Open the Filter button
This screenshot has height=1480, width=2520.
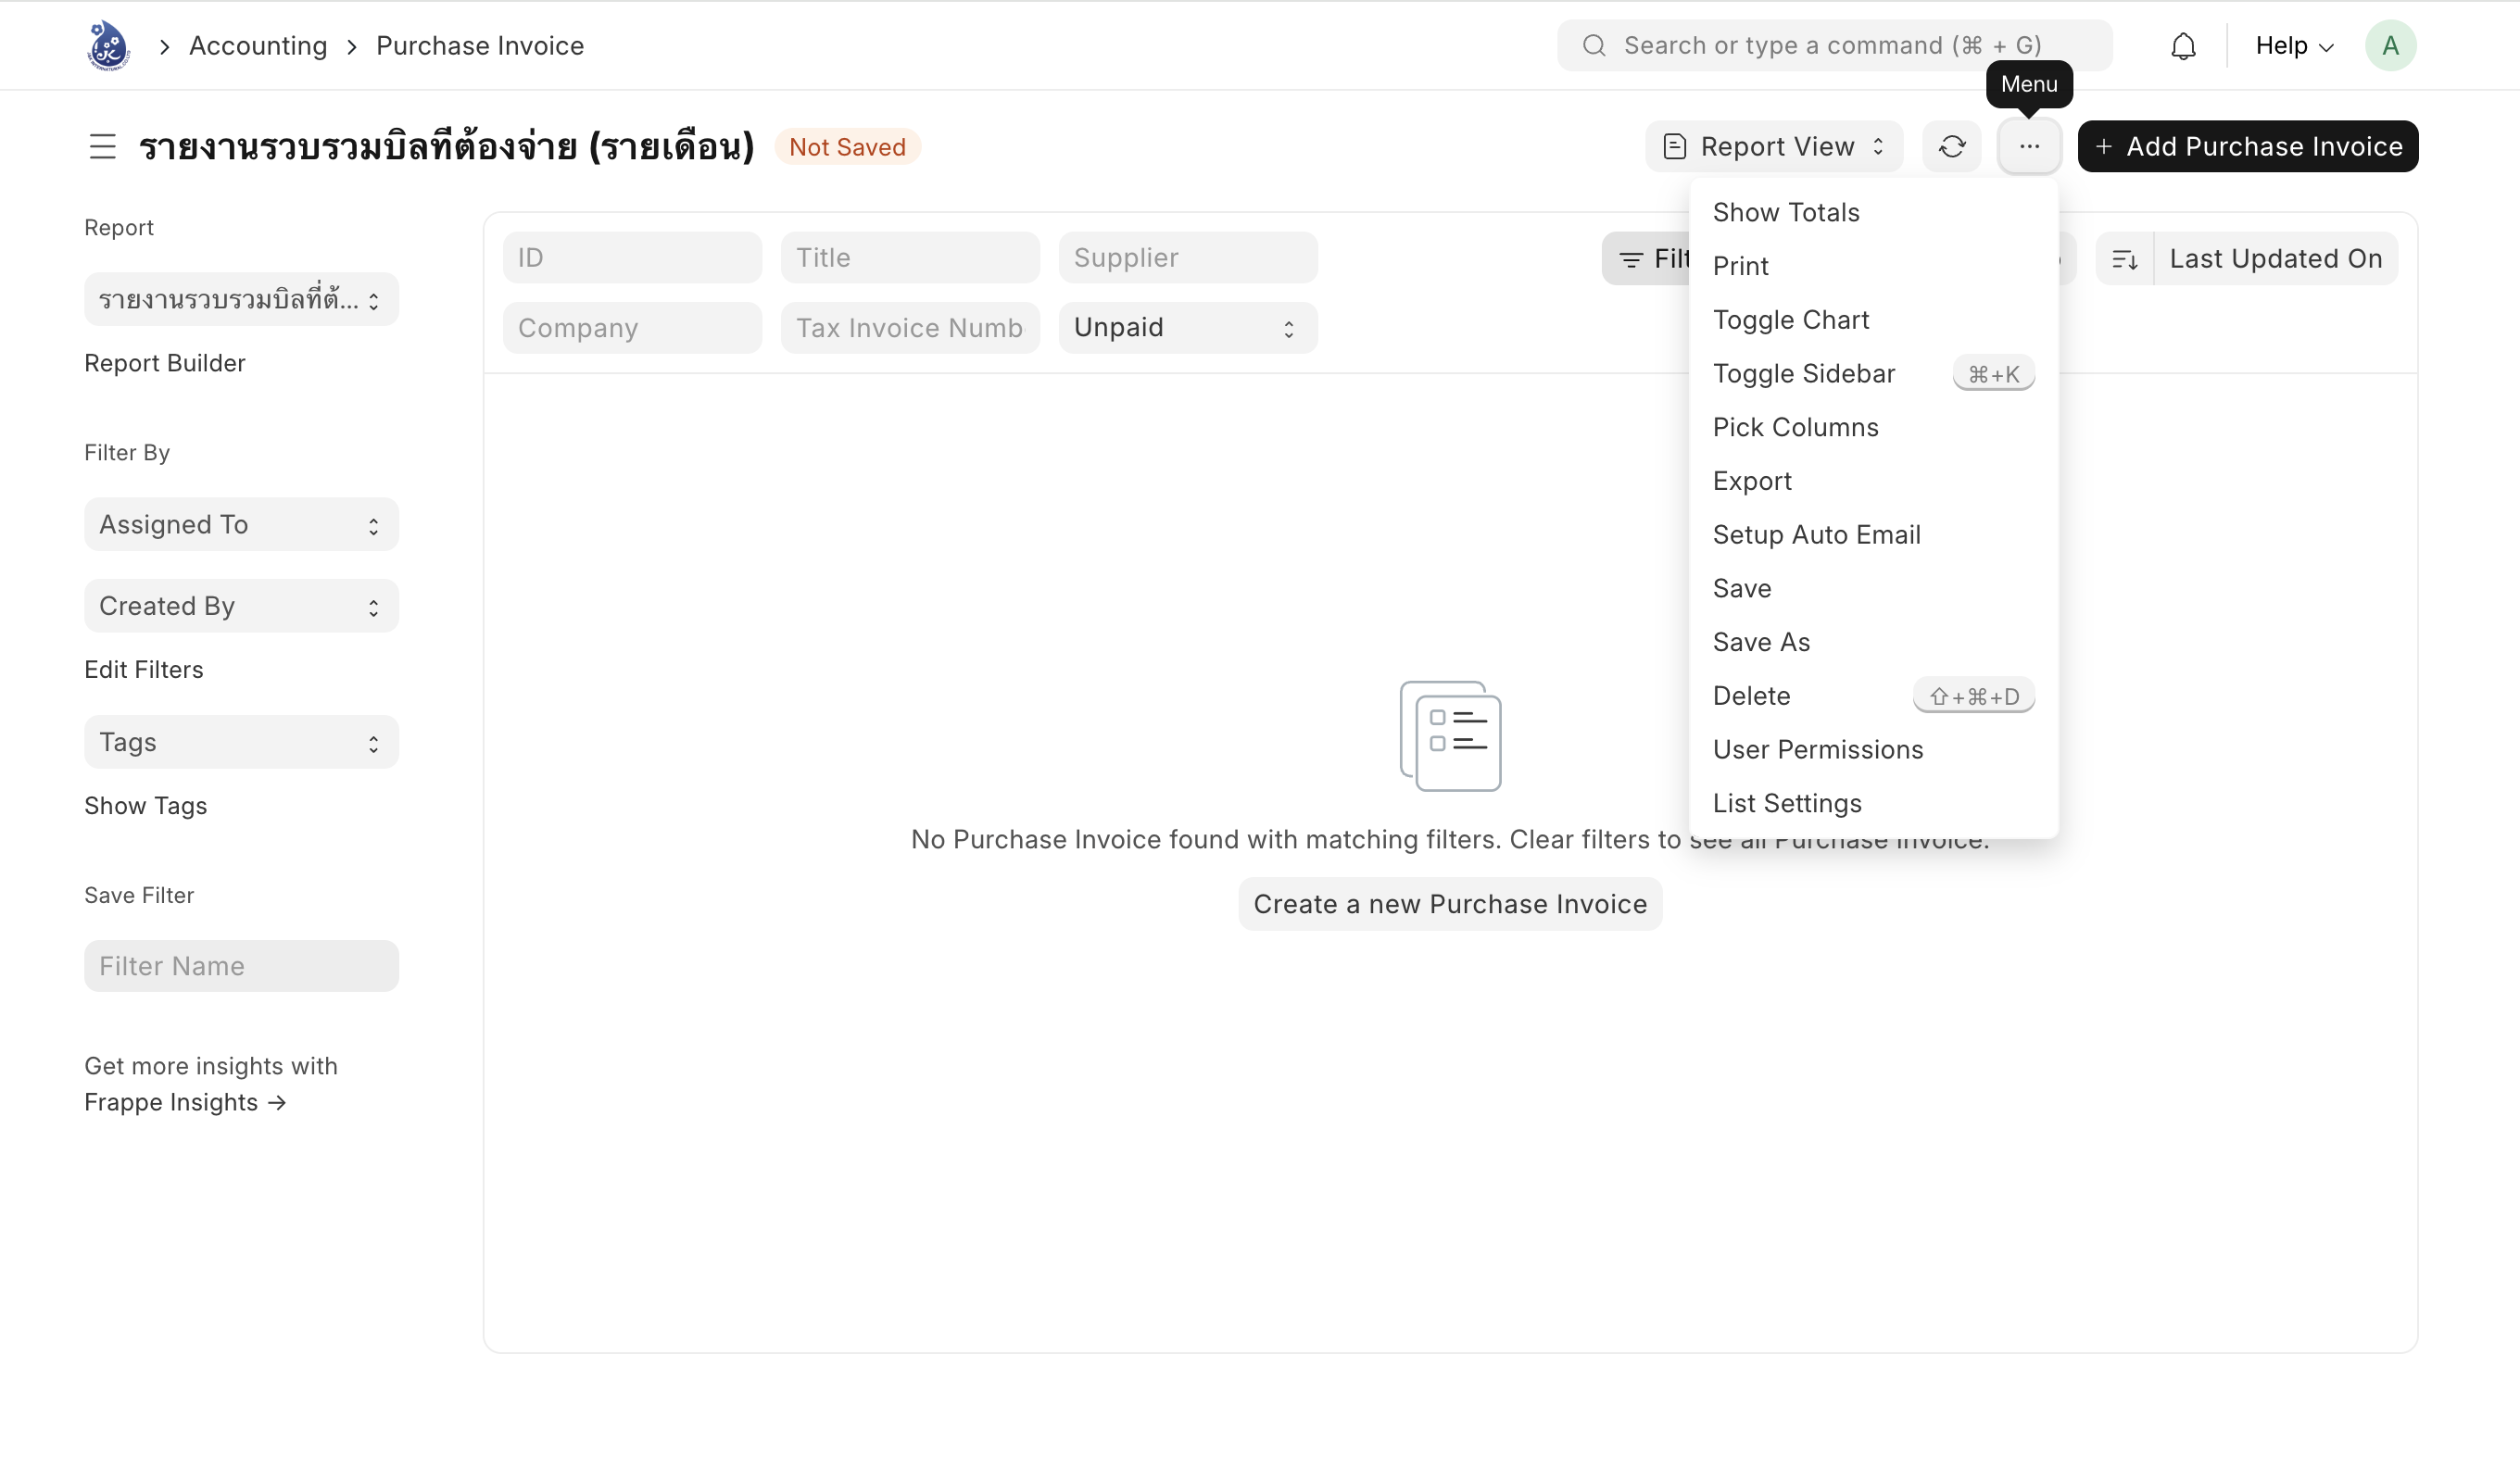[1647, 259]
